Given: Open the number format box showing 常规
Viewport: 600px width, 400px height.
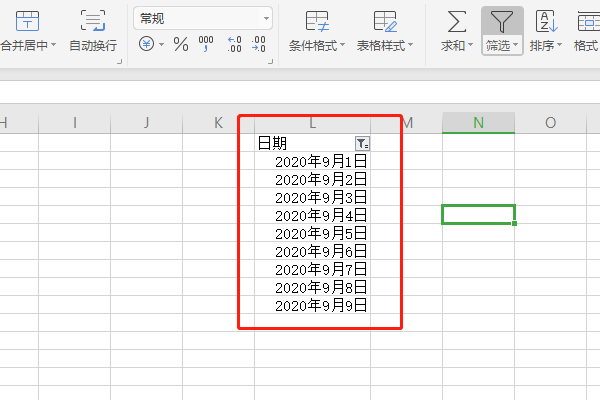Looking at the screenshot, I should tap(203, 18).
